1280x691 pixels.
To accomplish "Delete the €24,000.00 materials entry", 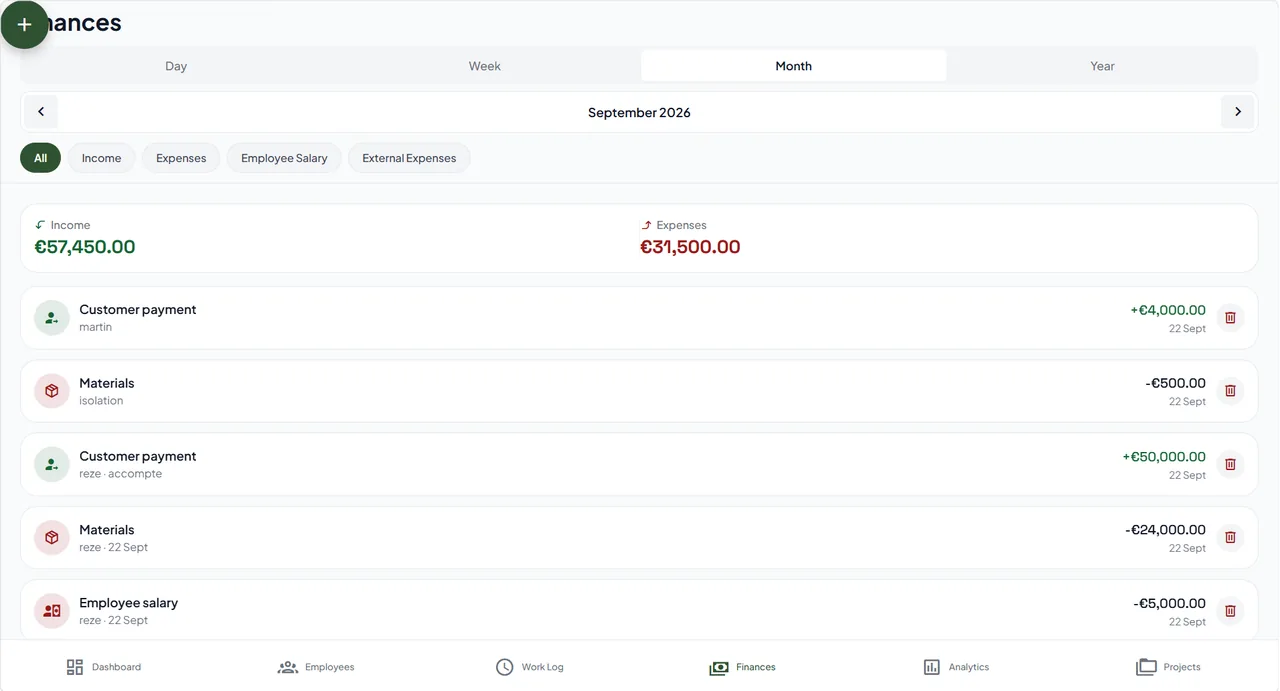I will pyautogui.click(x=1230, y=537).
